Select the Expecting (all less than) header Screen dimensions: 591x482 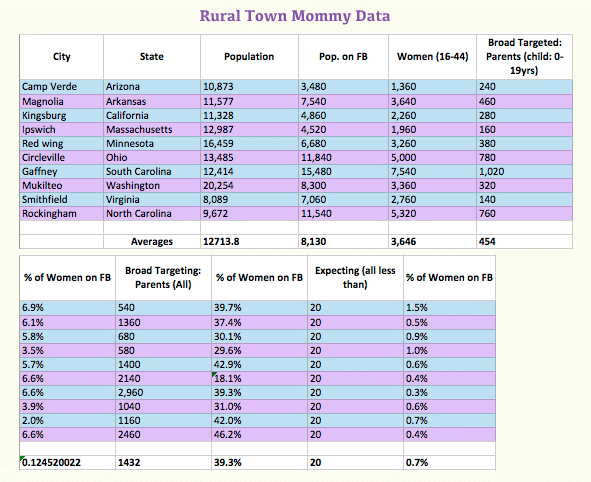355,278
